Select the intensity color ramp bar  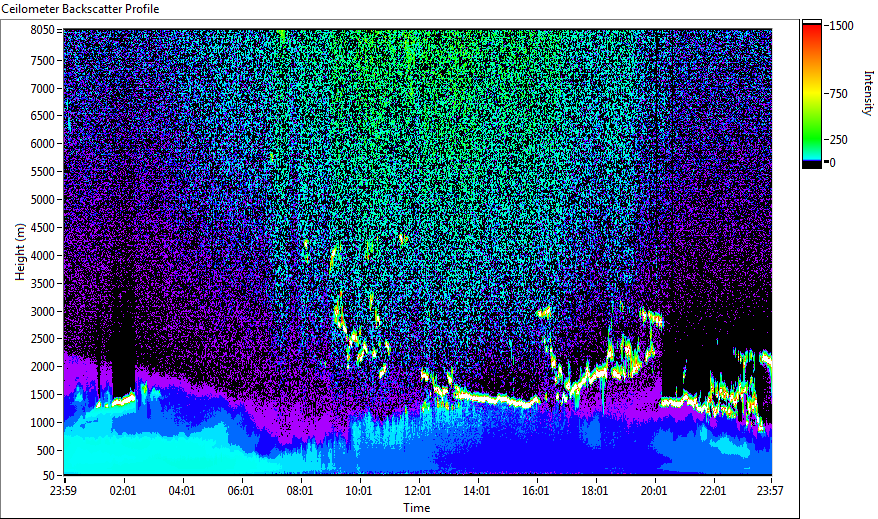811,94
